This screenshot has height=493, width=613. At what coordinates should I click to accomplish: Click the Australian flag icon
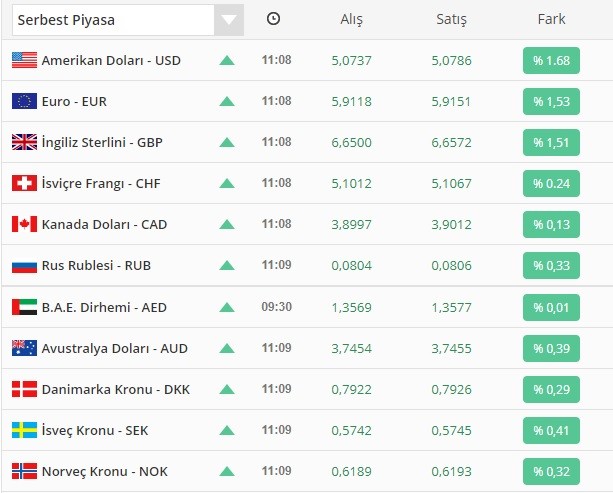click(24, 348)
